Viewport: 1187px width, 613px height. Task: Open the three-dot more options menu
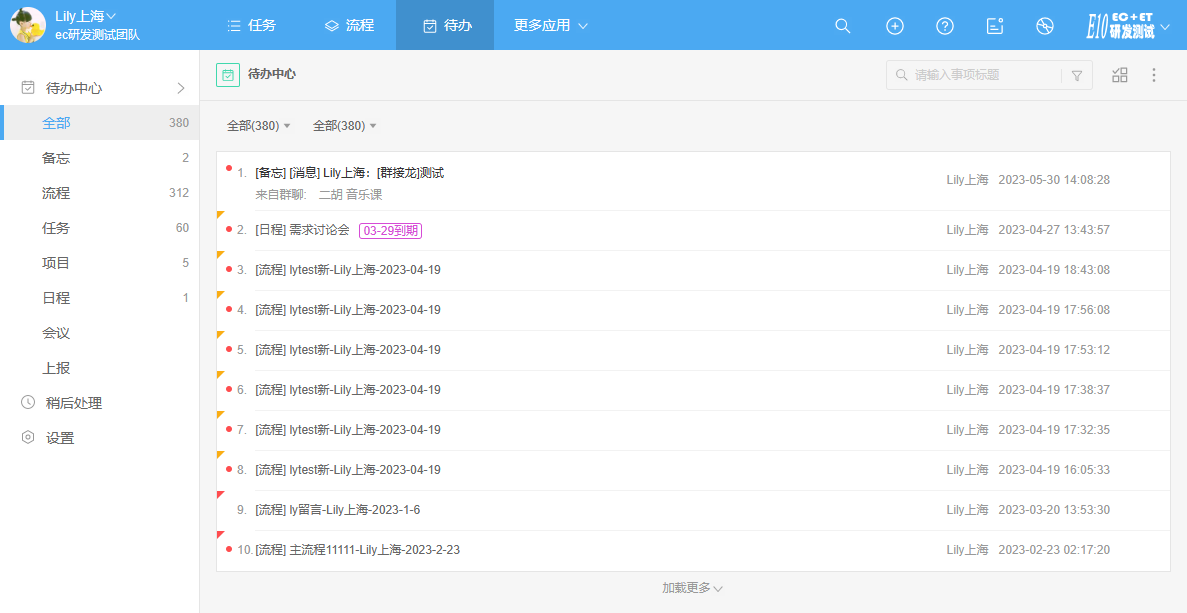tap(1154, 75)
